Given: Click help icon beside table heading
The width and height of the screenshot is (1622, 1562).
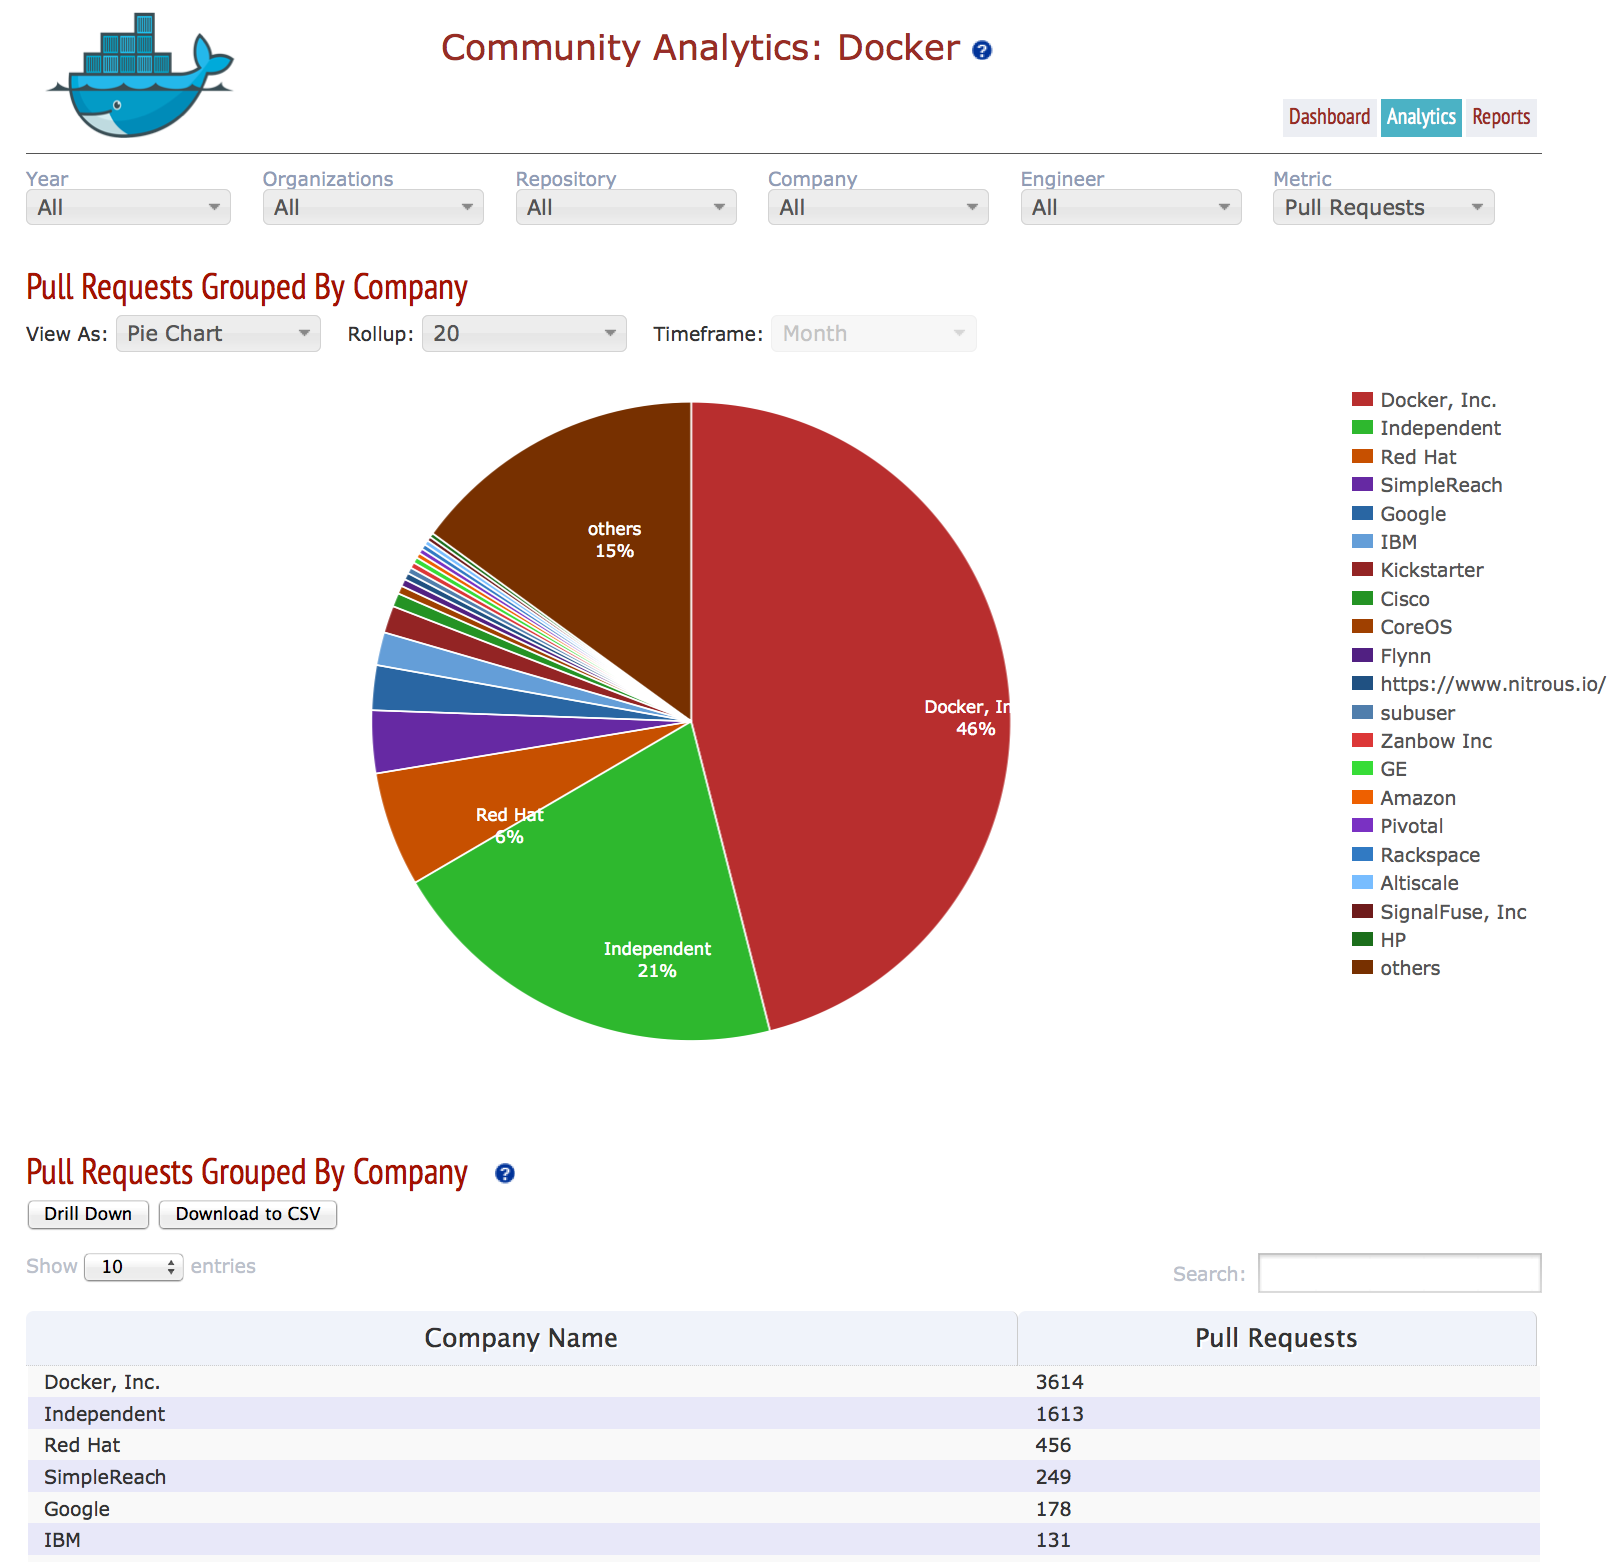Looking at the screenshot, I should 505,1173.
